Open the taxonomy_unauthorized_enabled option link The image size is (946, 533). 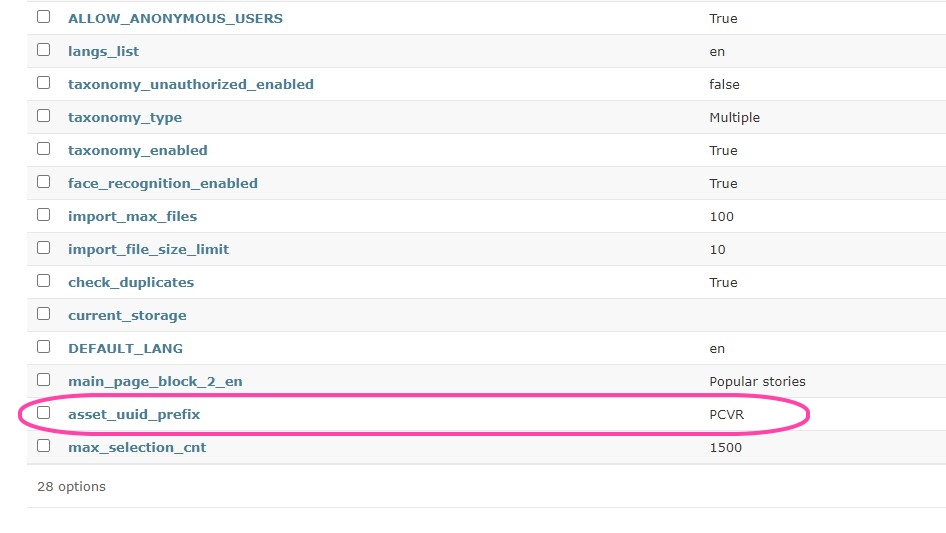click(191, 85)
